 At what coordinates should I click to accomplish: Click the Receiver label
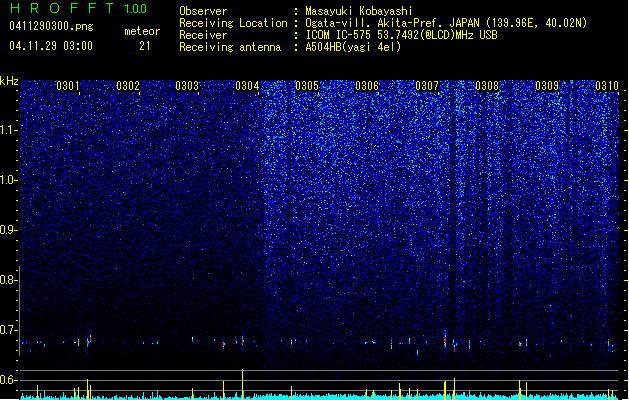coord(203,35)
